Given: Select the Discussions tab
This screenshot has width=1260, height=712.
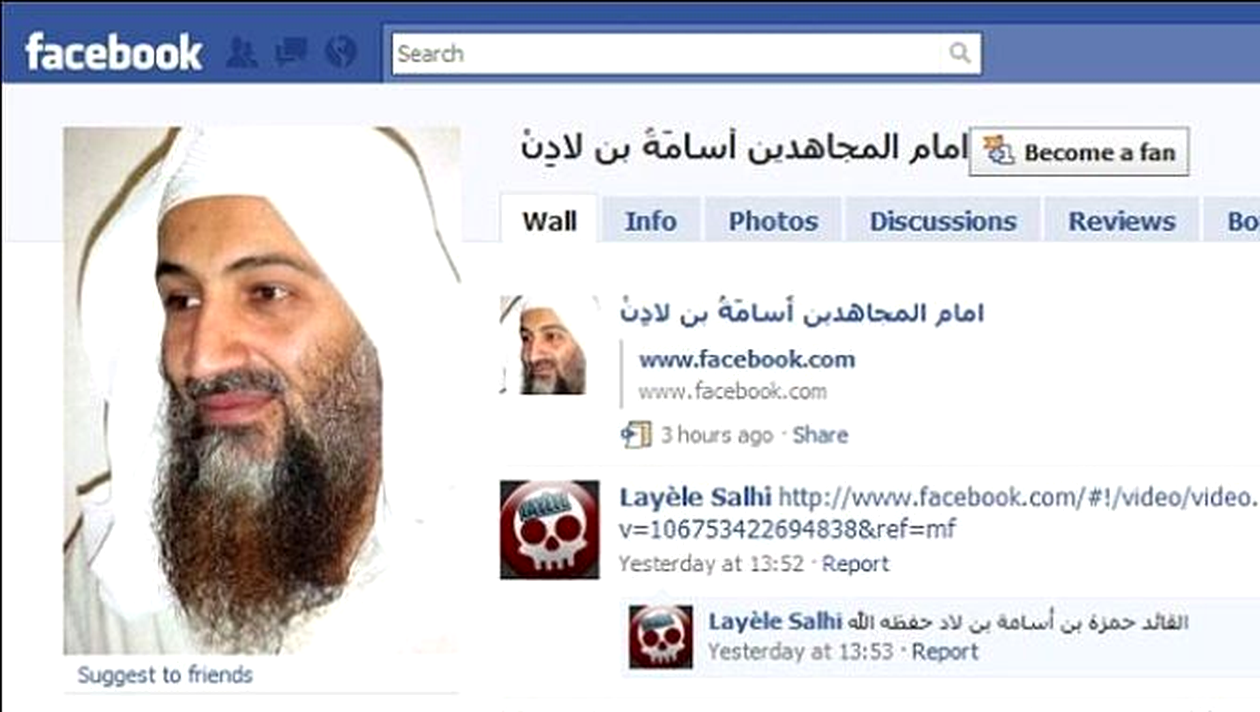Looking at the screenshot, I should (x=943, y=221).
